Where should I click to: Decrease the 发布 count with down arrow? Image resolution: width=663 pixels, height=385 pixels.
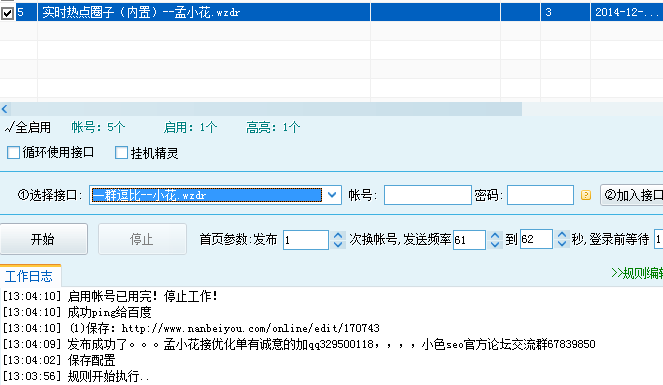[x=338, y=245]
